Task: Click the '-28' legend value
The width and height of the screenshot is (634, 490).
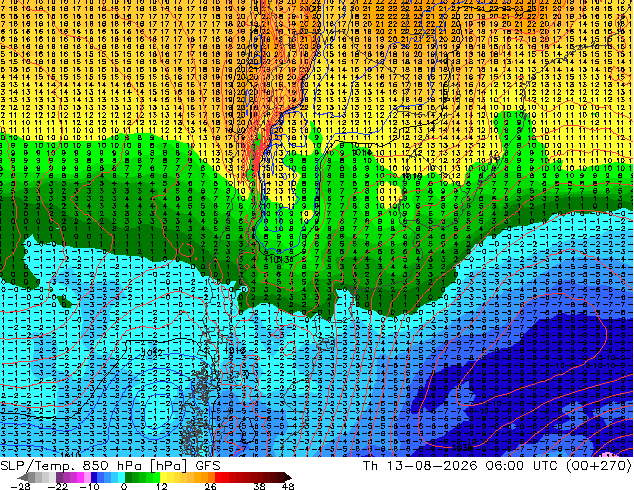Action: coord(20,486)
